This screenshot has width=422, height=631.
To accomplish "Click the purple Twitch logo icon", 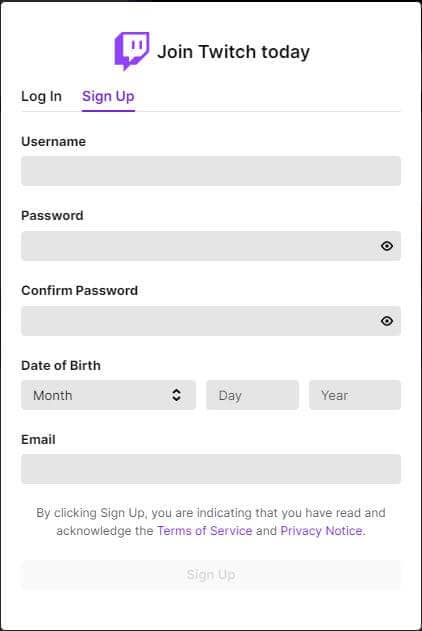I will [132, 51].
